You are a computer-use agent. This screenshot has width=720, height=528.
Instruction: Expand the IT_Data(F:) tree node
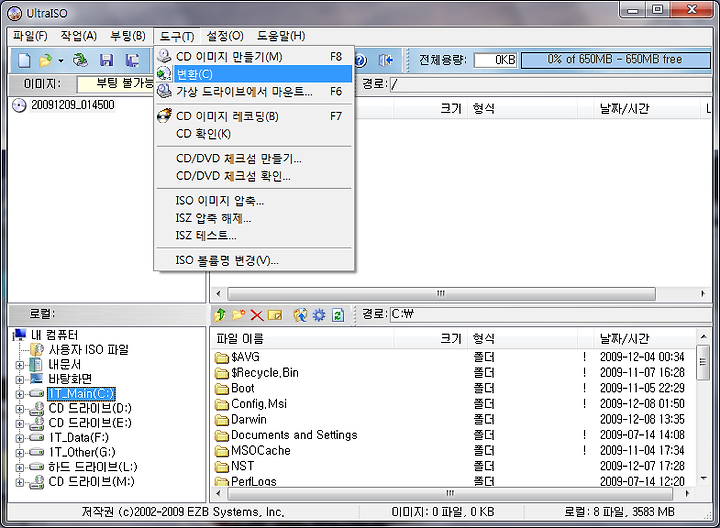[19, 438]
